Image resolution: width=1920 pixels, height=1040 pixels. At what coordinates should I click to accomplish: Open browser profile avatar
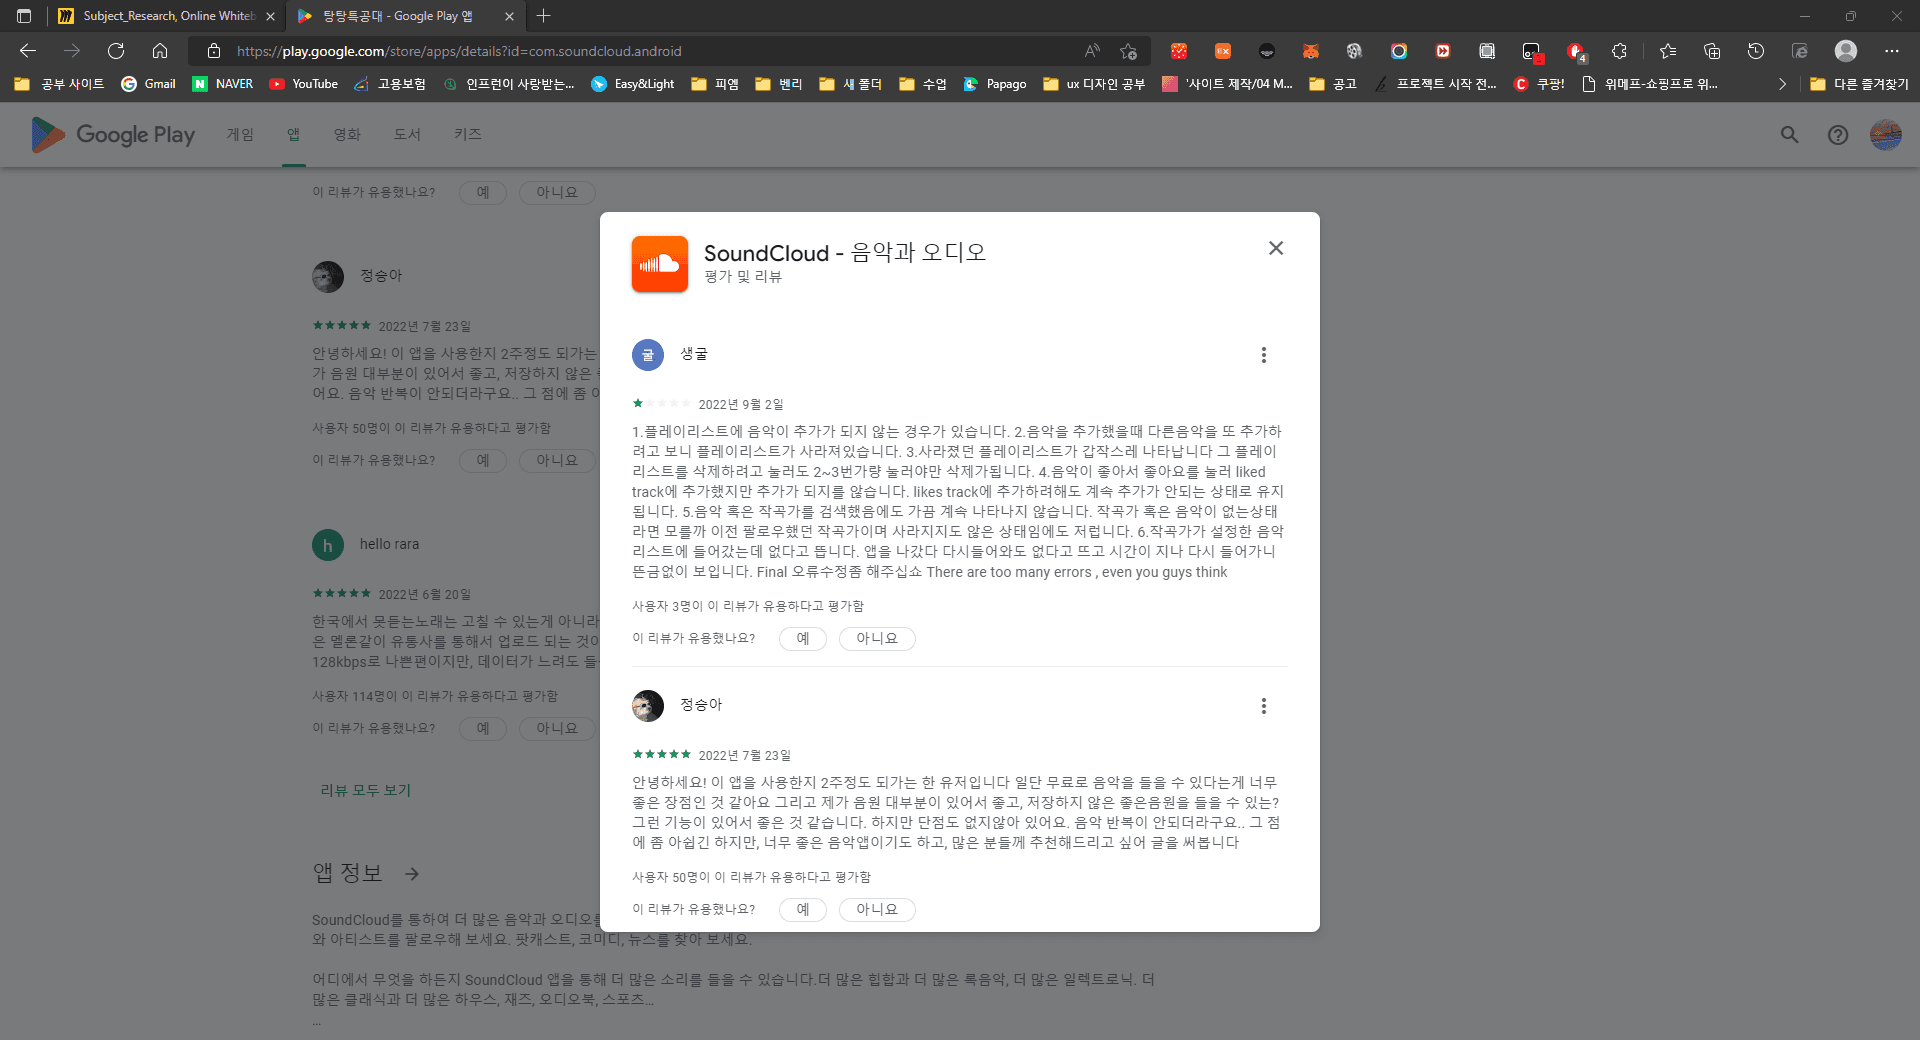coord(1846,51)
